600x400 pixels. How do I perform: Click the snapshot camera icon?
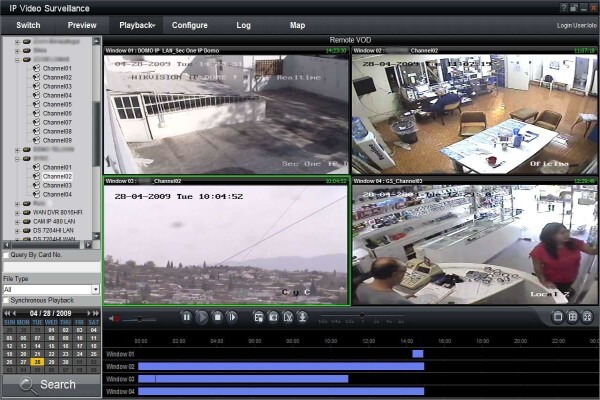coord(273,317)
